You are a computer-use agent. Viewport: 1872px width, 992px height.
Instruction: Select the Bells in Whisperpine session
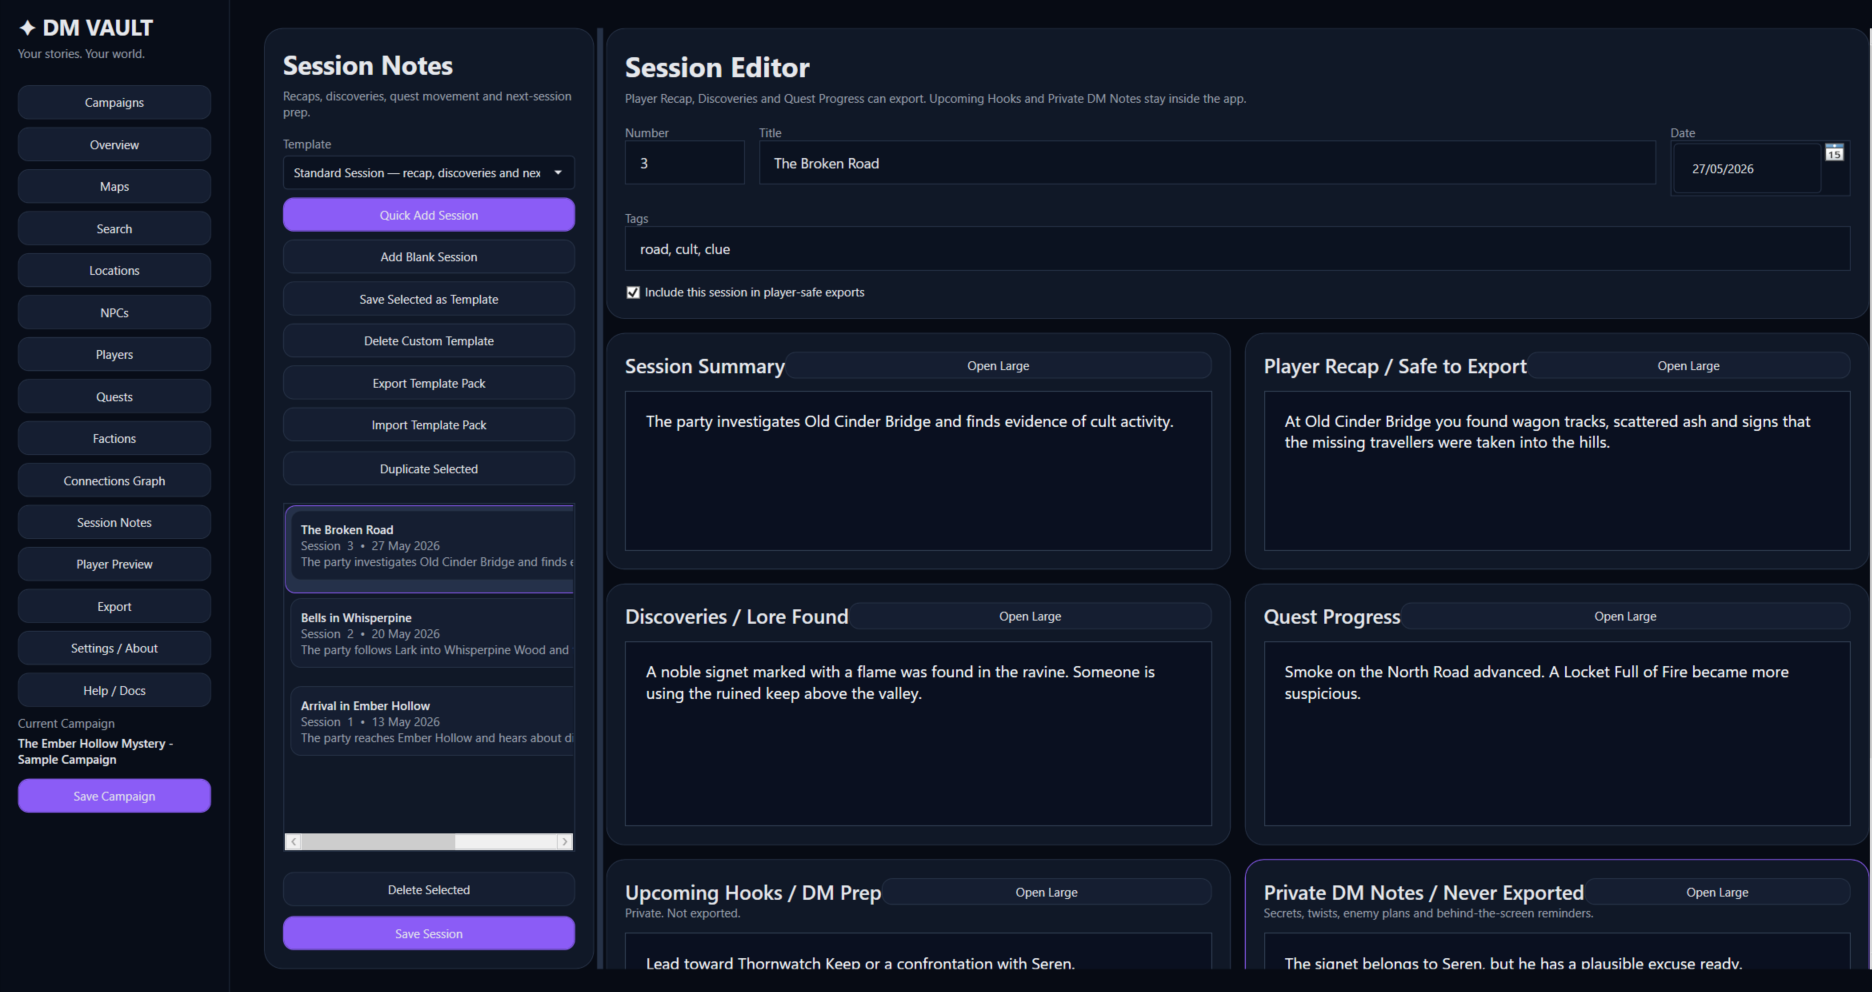(x=431, y=634)
